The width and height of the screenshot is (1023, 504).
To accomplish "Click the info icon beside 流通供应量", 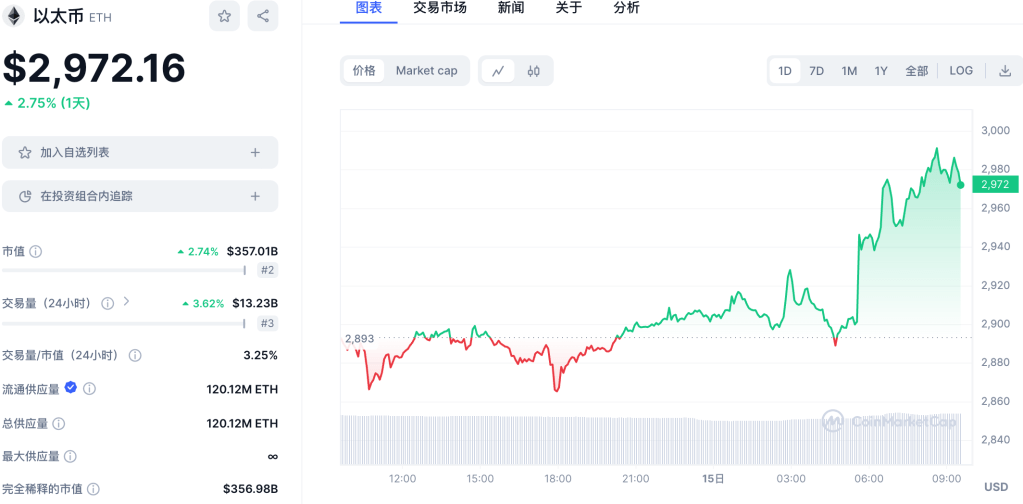I will [89, 388].
